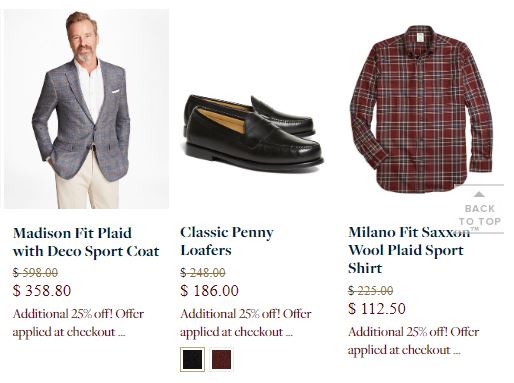Click the $ 358.80 sale price
514x383 pixels.
click(42, 290)
